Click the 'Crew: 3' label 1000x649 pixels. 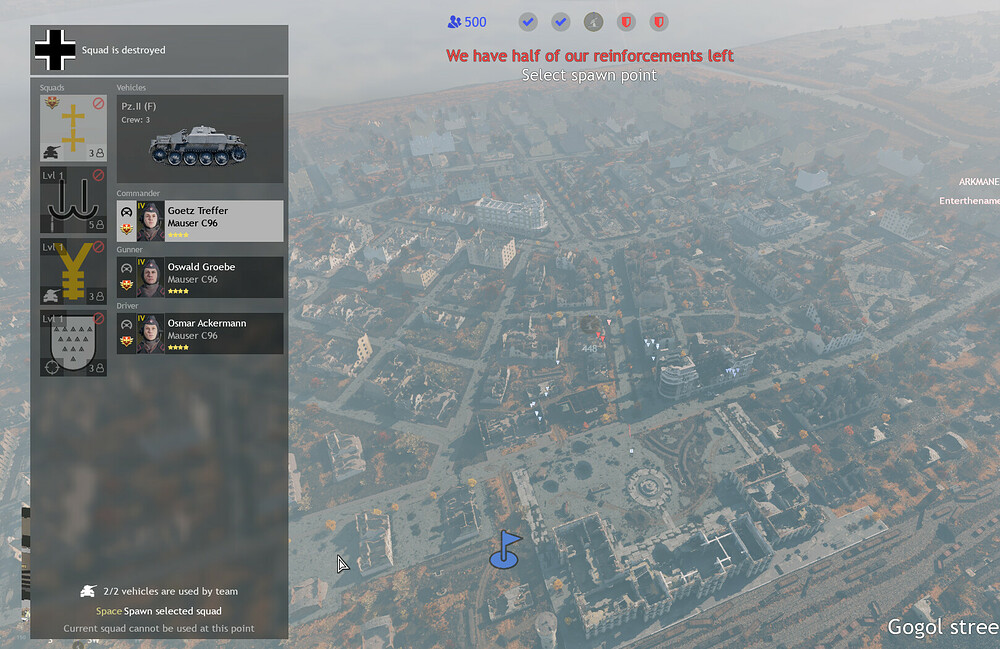click(x=136, y=120)
